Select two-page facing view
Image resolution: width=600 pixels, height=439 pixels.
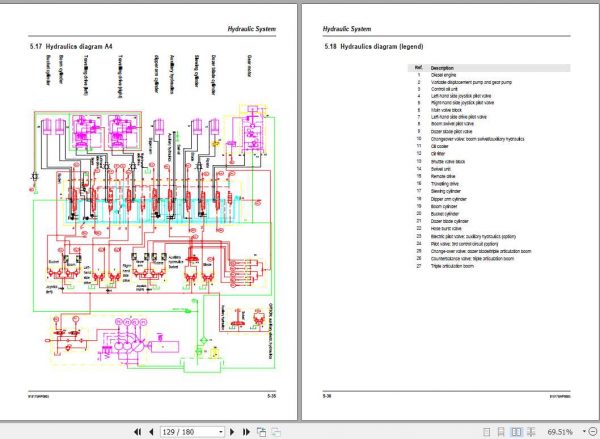tap(516, 432)
